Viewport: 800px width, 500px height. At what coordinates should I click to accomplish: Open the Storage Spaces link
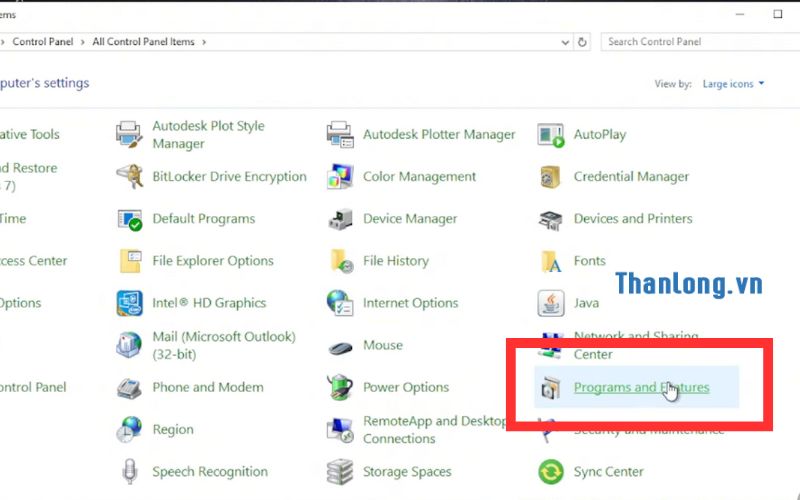pyautogui.click(x=407, y=471)
